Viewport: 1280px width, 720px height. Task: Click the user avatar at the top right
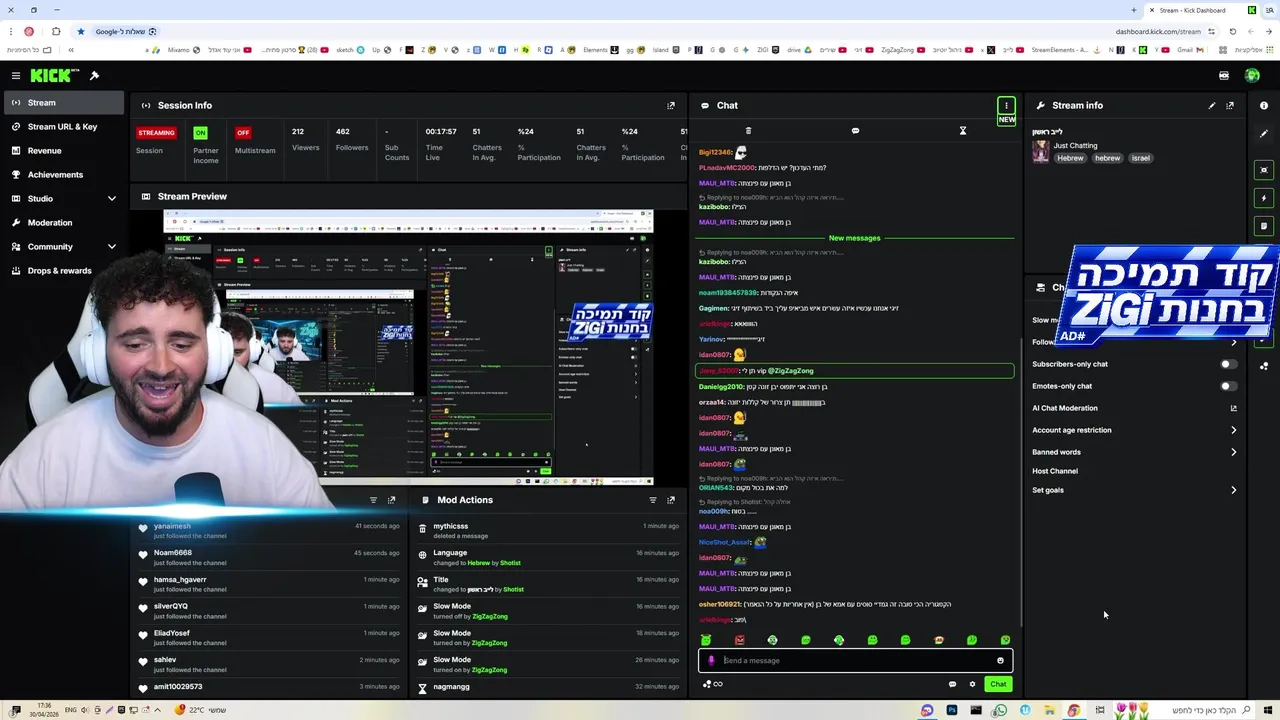click(1252, 76)
